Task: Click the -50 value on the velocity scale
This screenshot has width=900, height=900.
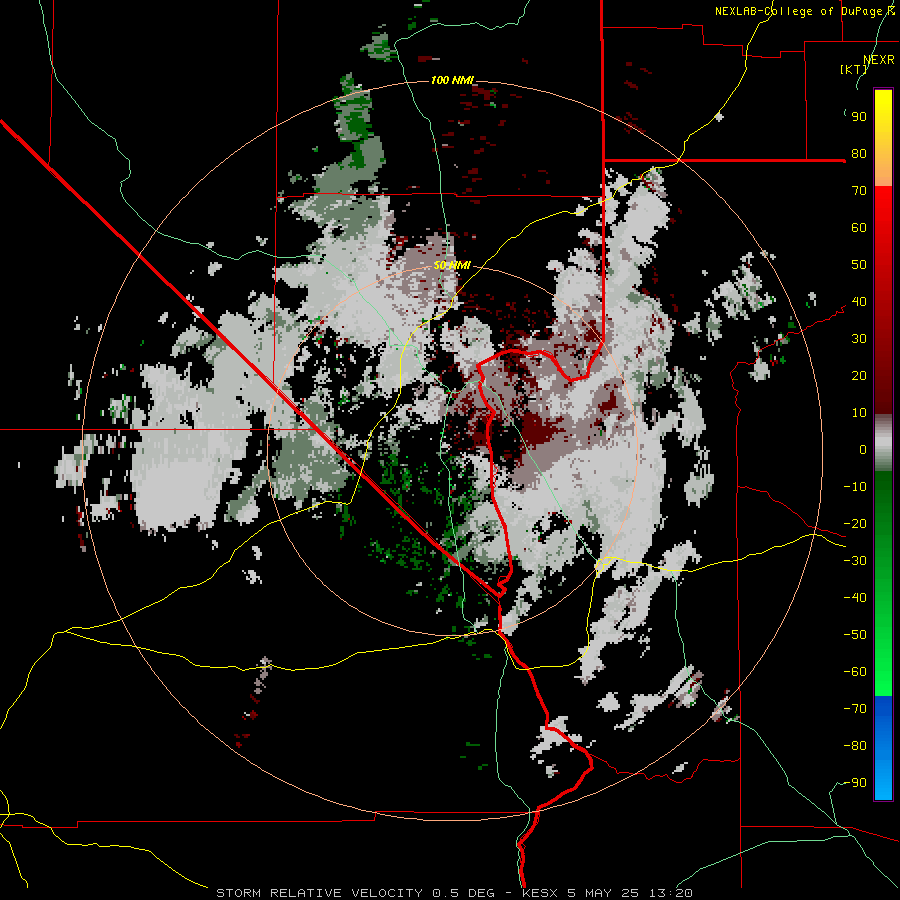Action: click(x=855, y=635)
